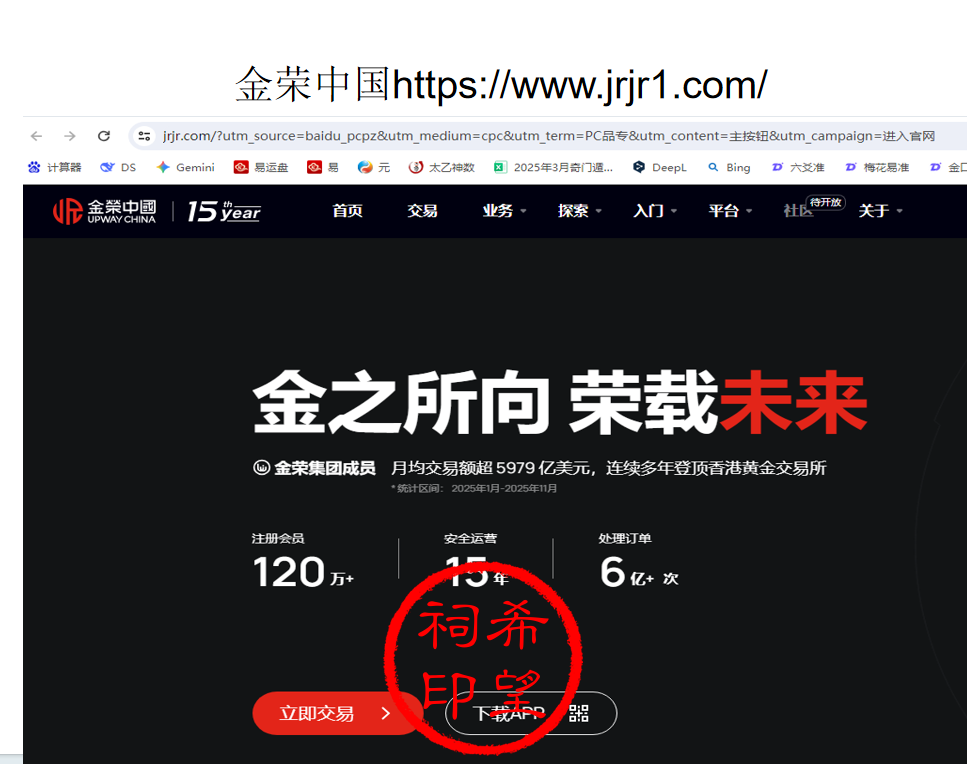Image resolution: width=967 pixels, height=764 pixels.
Task: Go to the 首页 nav item
Action: point(347,211)
